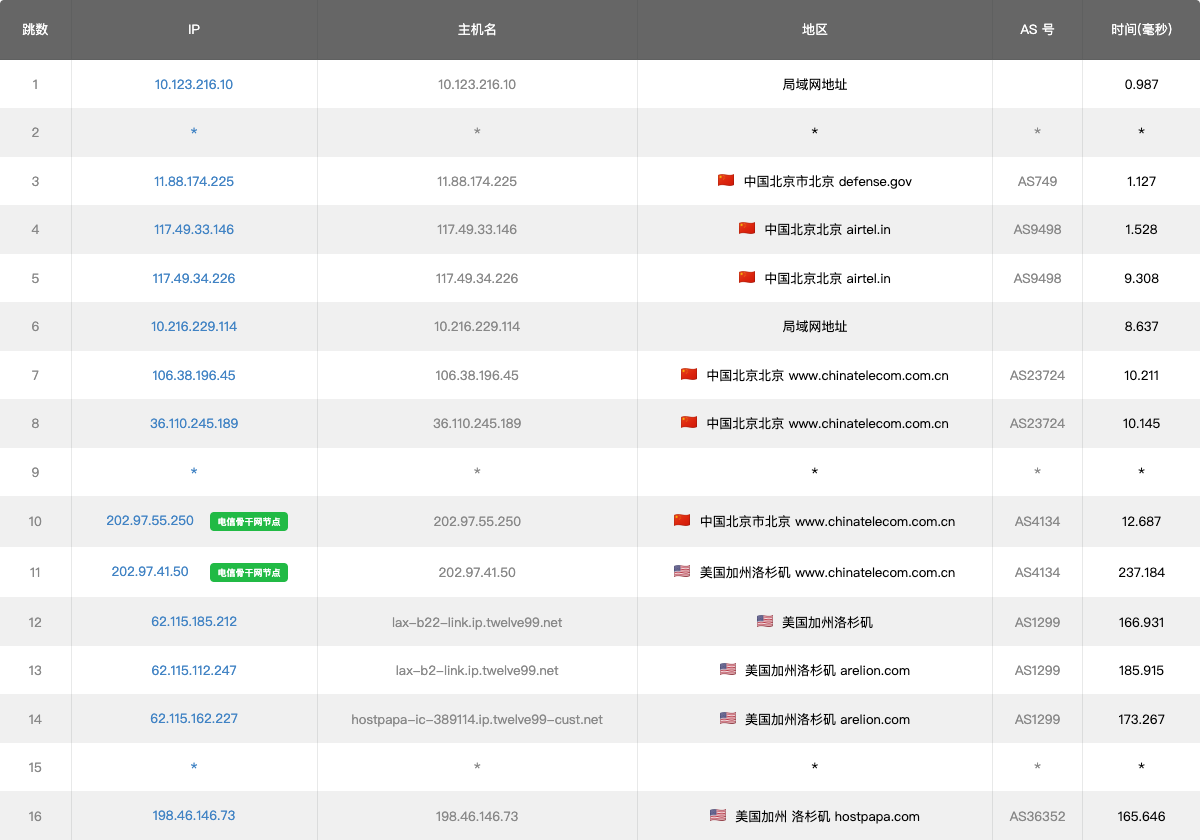Image resolution: width=1200 pixels, height=840 pixels.
Task: Click the AS 号 column header
Action: click(x=1037, y=30)
